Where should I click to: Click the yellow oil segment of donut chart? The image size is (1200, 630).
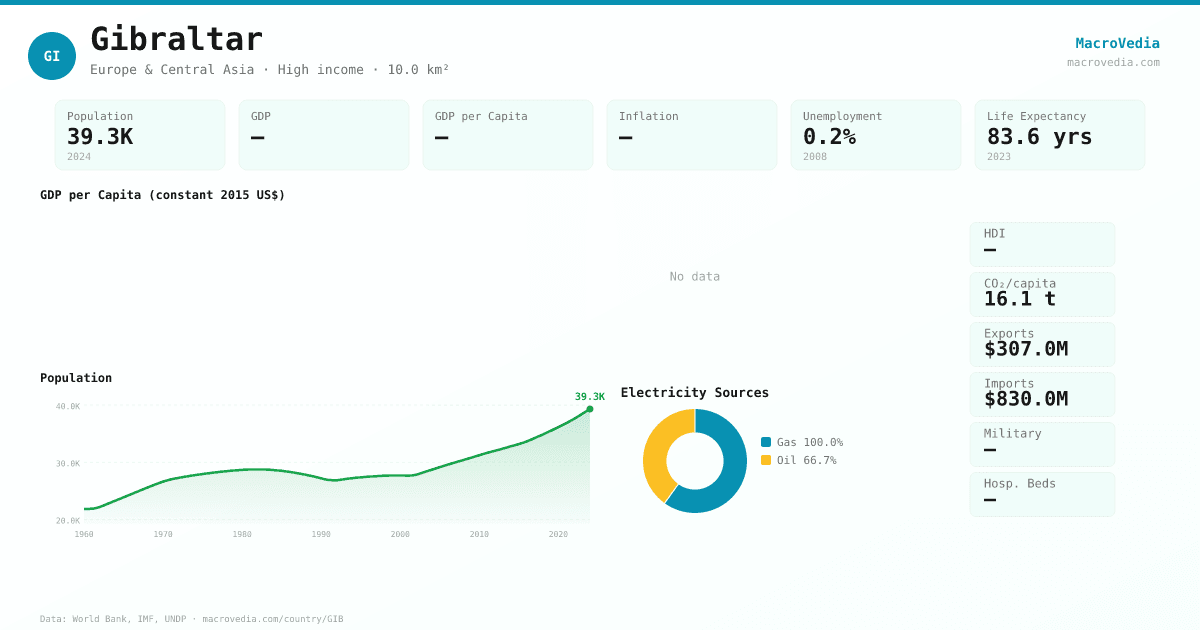[658, 450]
